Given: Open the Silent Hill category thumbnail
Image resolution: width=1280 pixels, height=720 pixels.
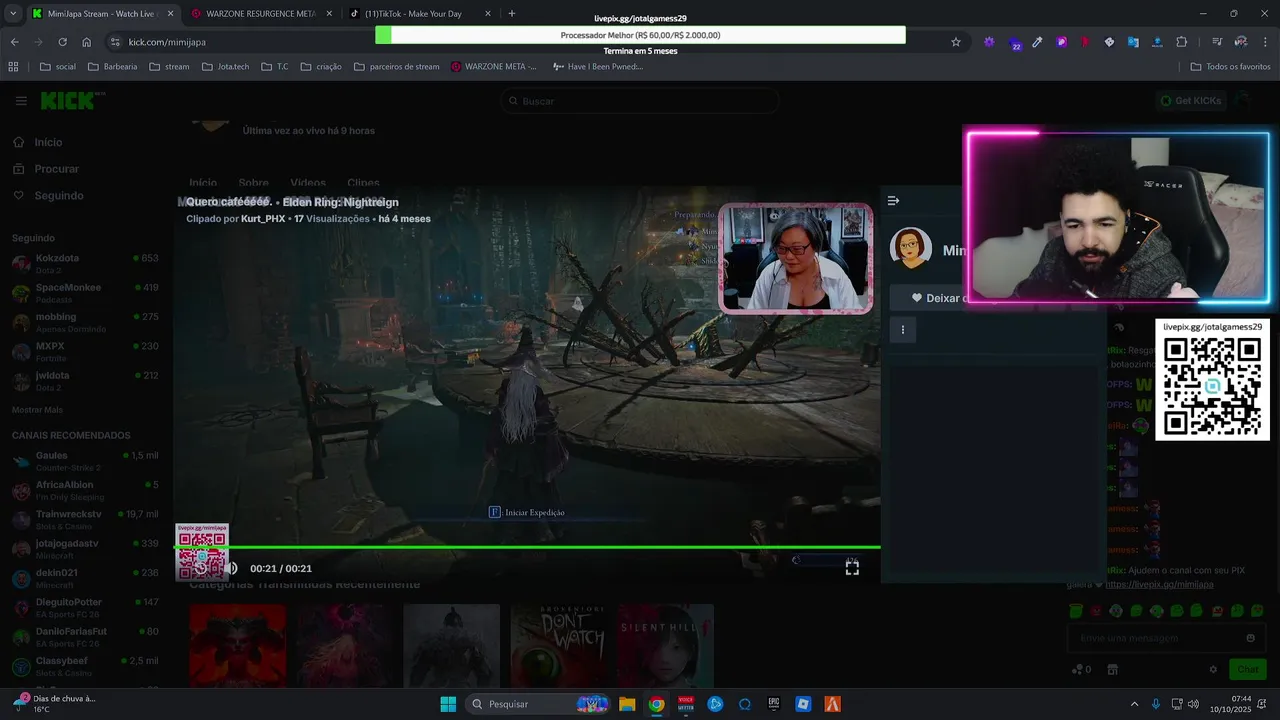Looking at the screenshot, I should pyautogui.click(x=665, y=645).
